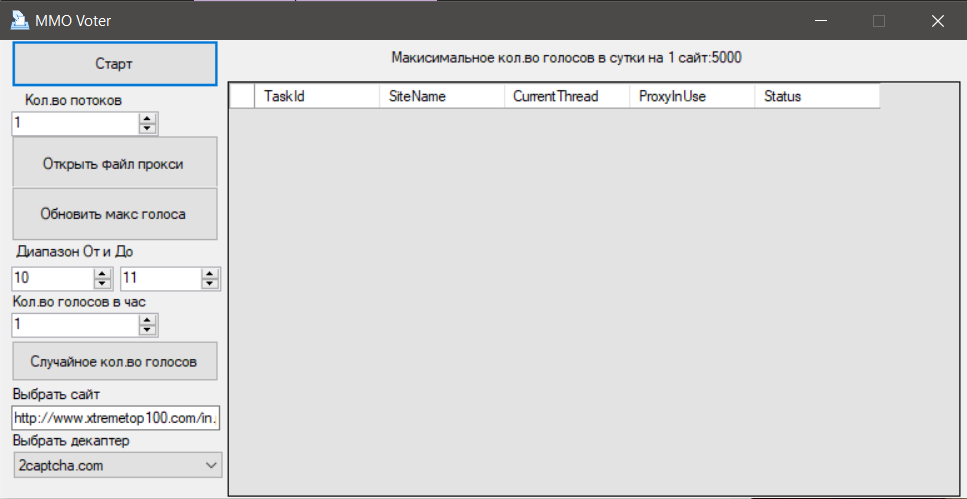Image resolution: width=967 pixels, height=499 pixels.
Task: Click the Выбрать сайт URL field
Action: point(115,417)
